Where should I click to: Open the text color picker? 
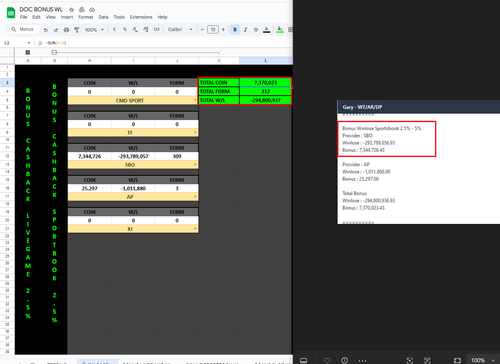pyautogui.click(x=266, y=30)
